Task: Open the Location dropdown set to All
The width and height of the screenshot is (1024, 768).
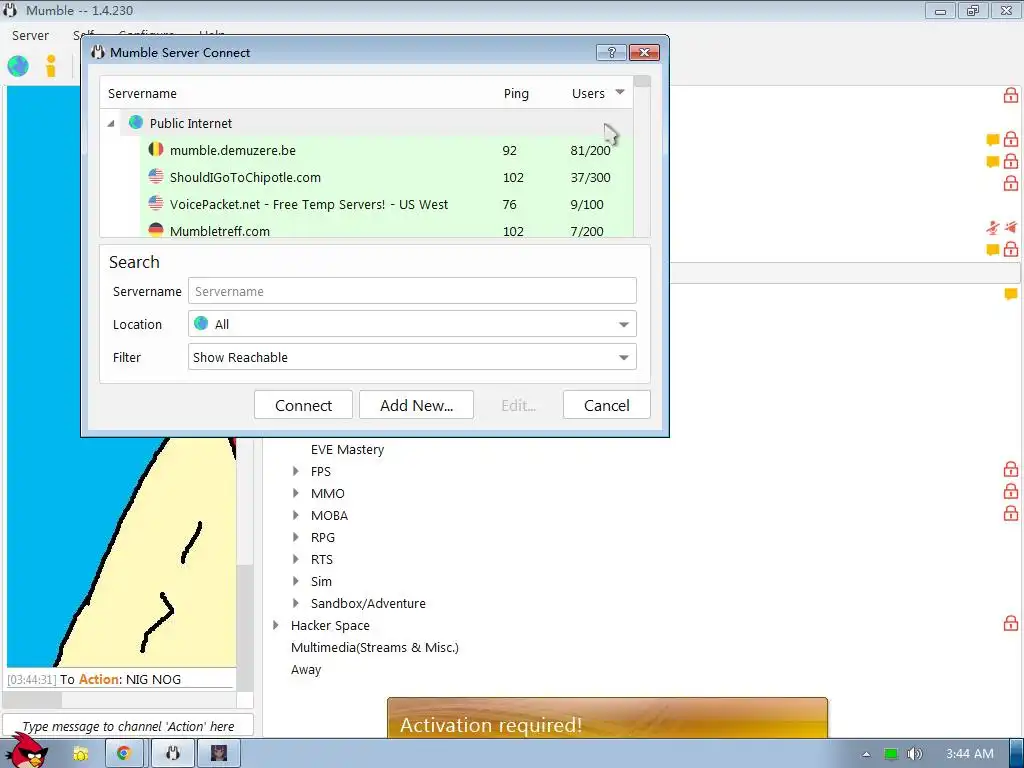Action: (412, 324)
